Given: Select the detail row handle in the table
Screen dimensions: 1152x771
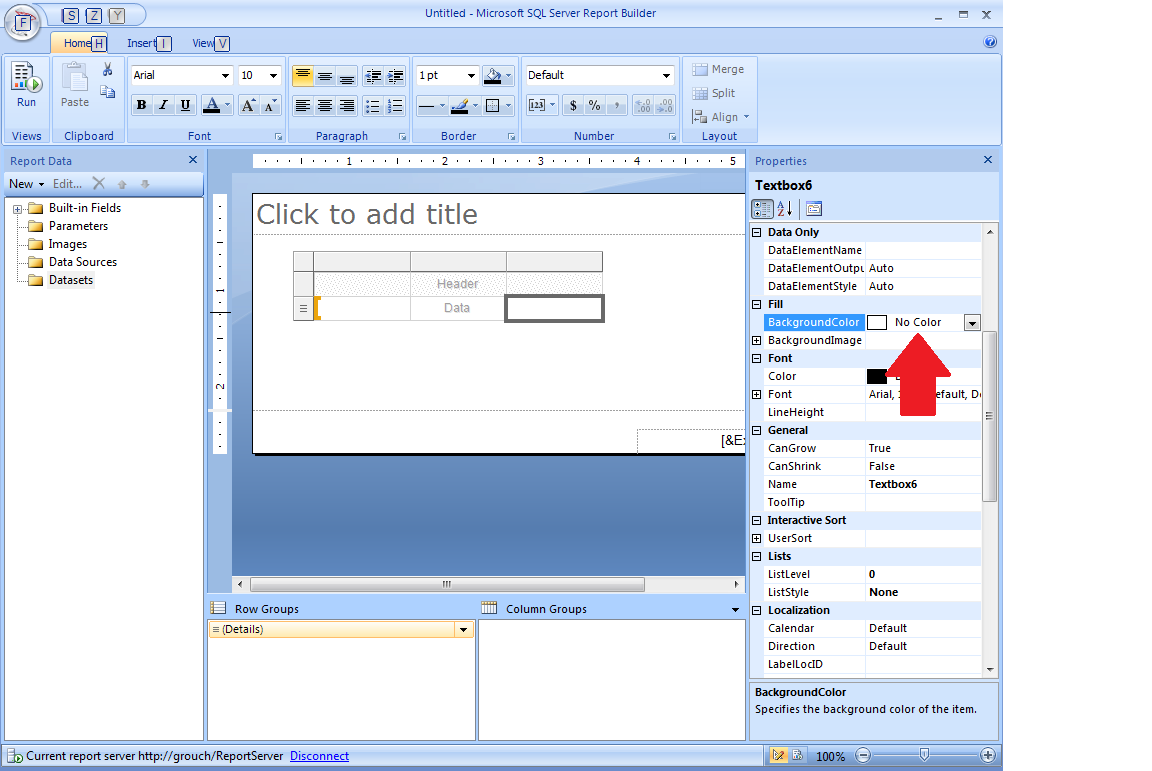Looking at the screenshot, I should pyautogui.click(x=303, y=309).
